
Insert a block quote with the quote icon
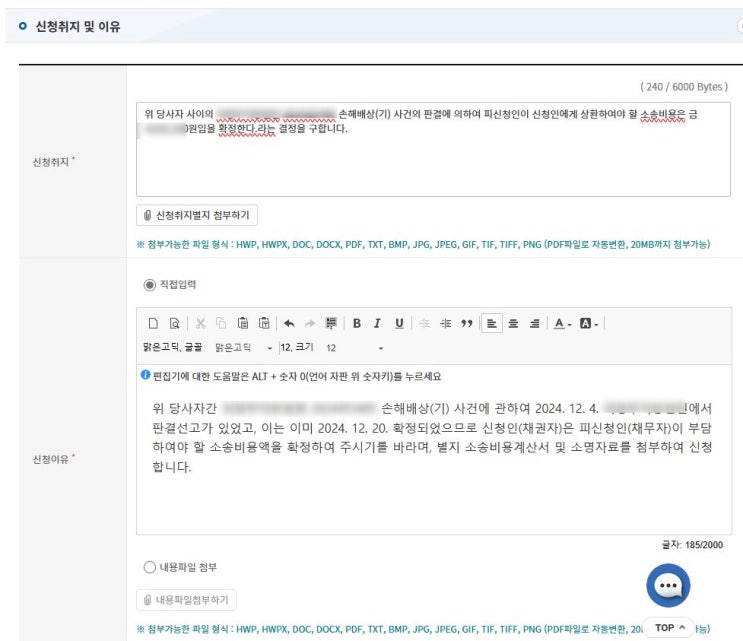(x=467, y=323)
